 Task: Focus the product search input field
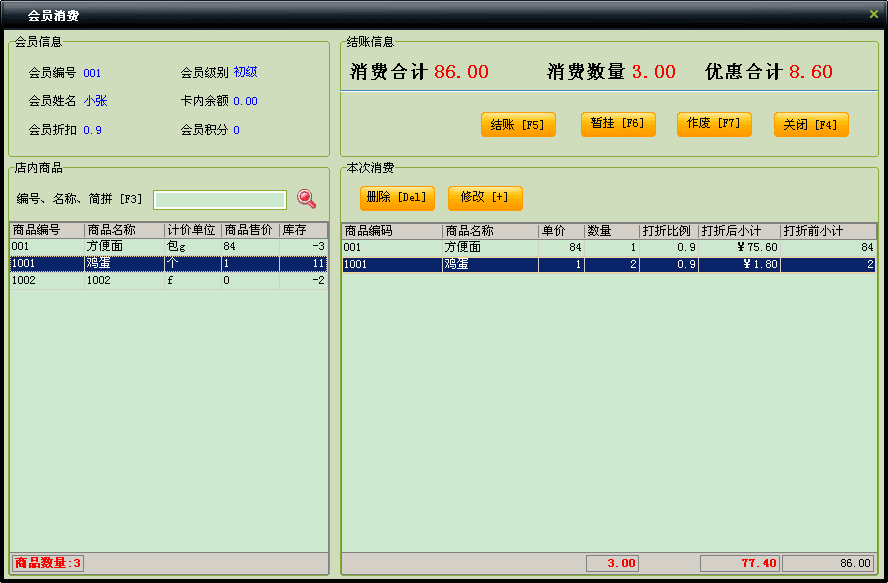(220, 200)
